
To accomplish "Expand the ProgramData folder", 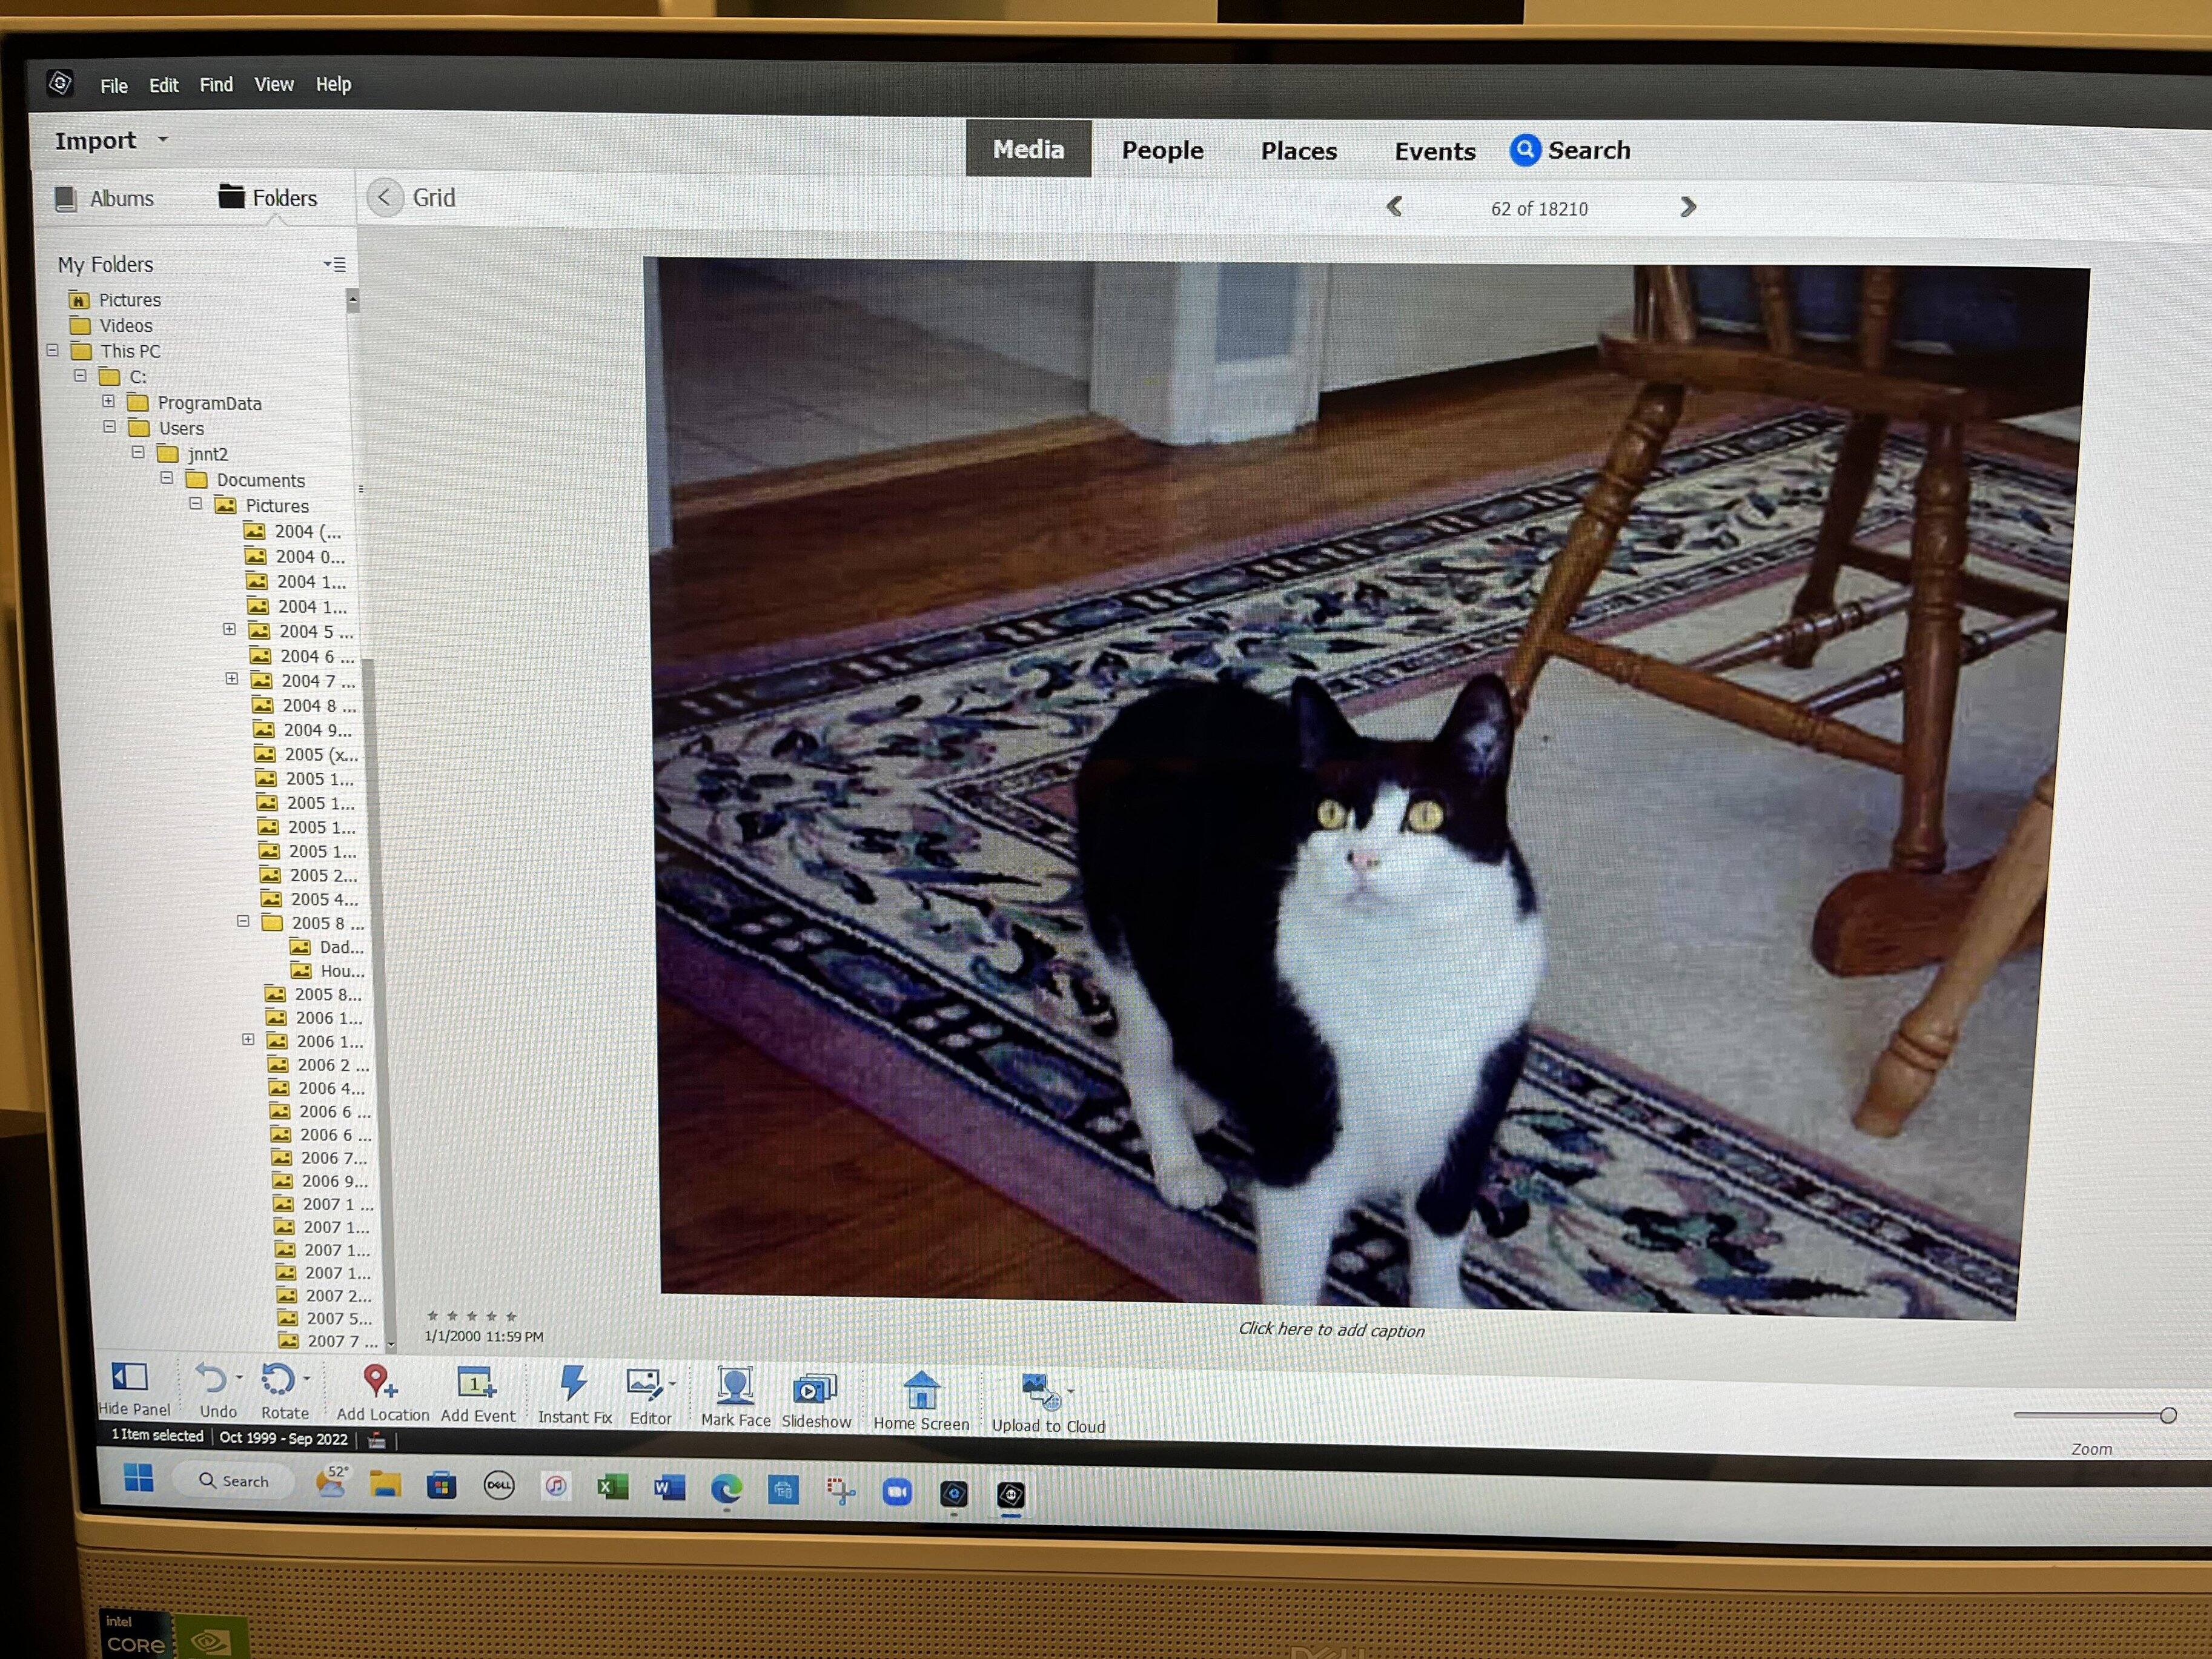I will pos(108,401).
